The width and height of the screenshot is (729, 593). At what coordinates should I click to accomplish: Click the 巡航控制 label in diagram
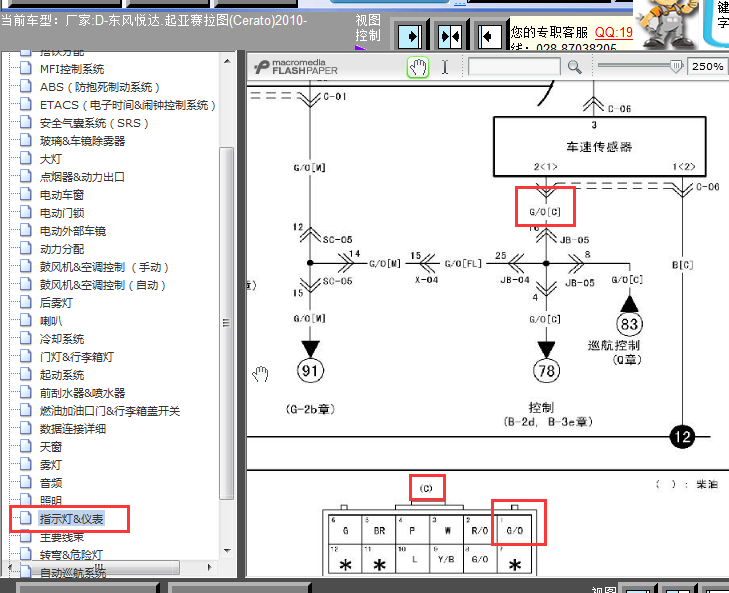point(614,345)
